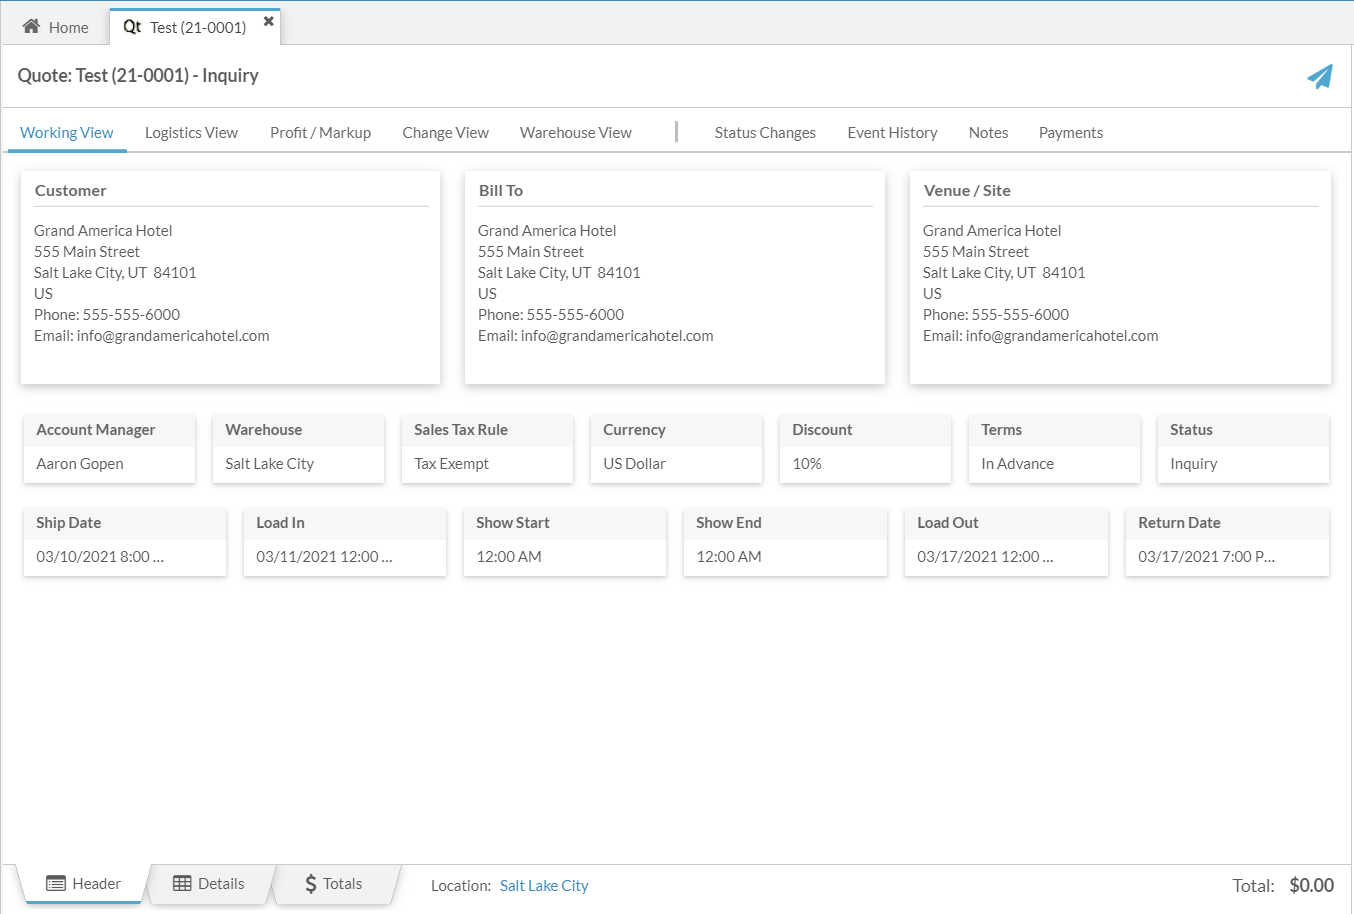Open the Warehouse View tab
This screenshot has height=914, width=1354.
tap(576, 133)
